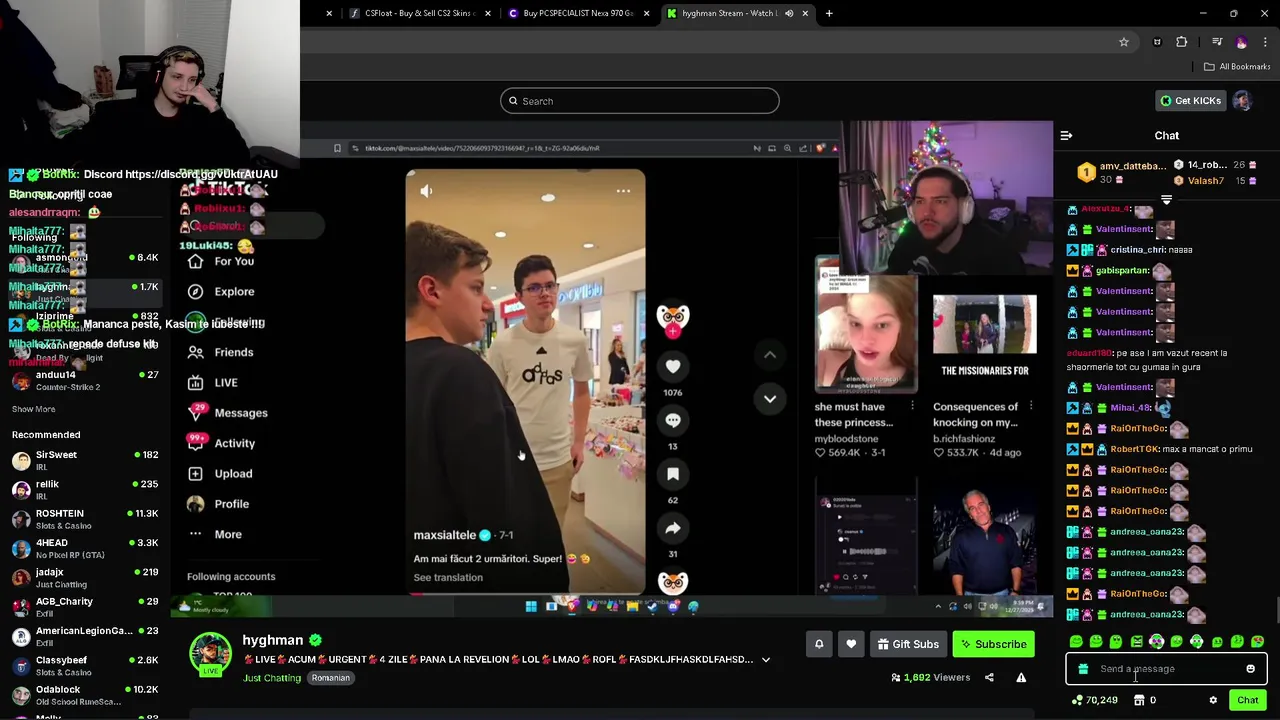Focus the Kick search box
The width and height of the screenshot is (1280, 720).
click(640, 101)
